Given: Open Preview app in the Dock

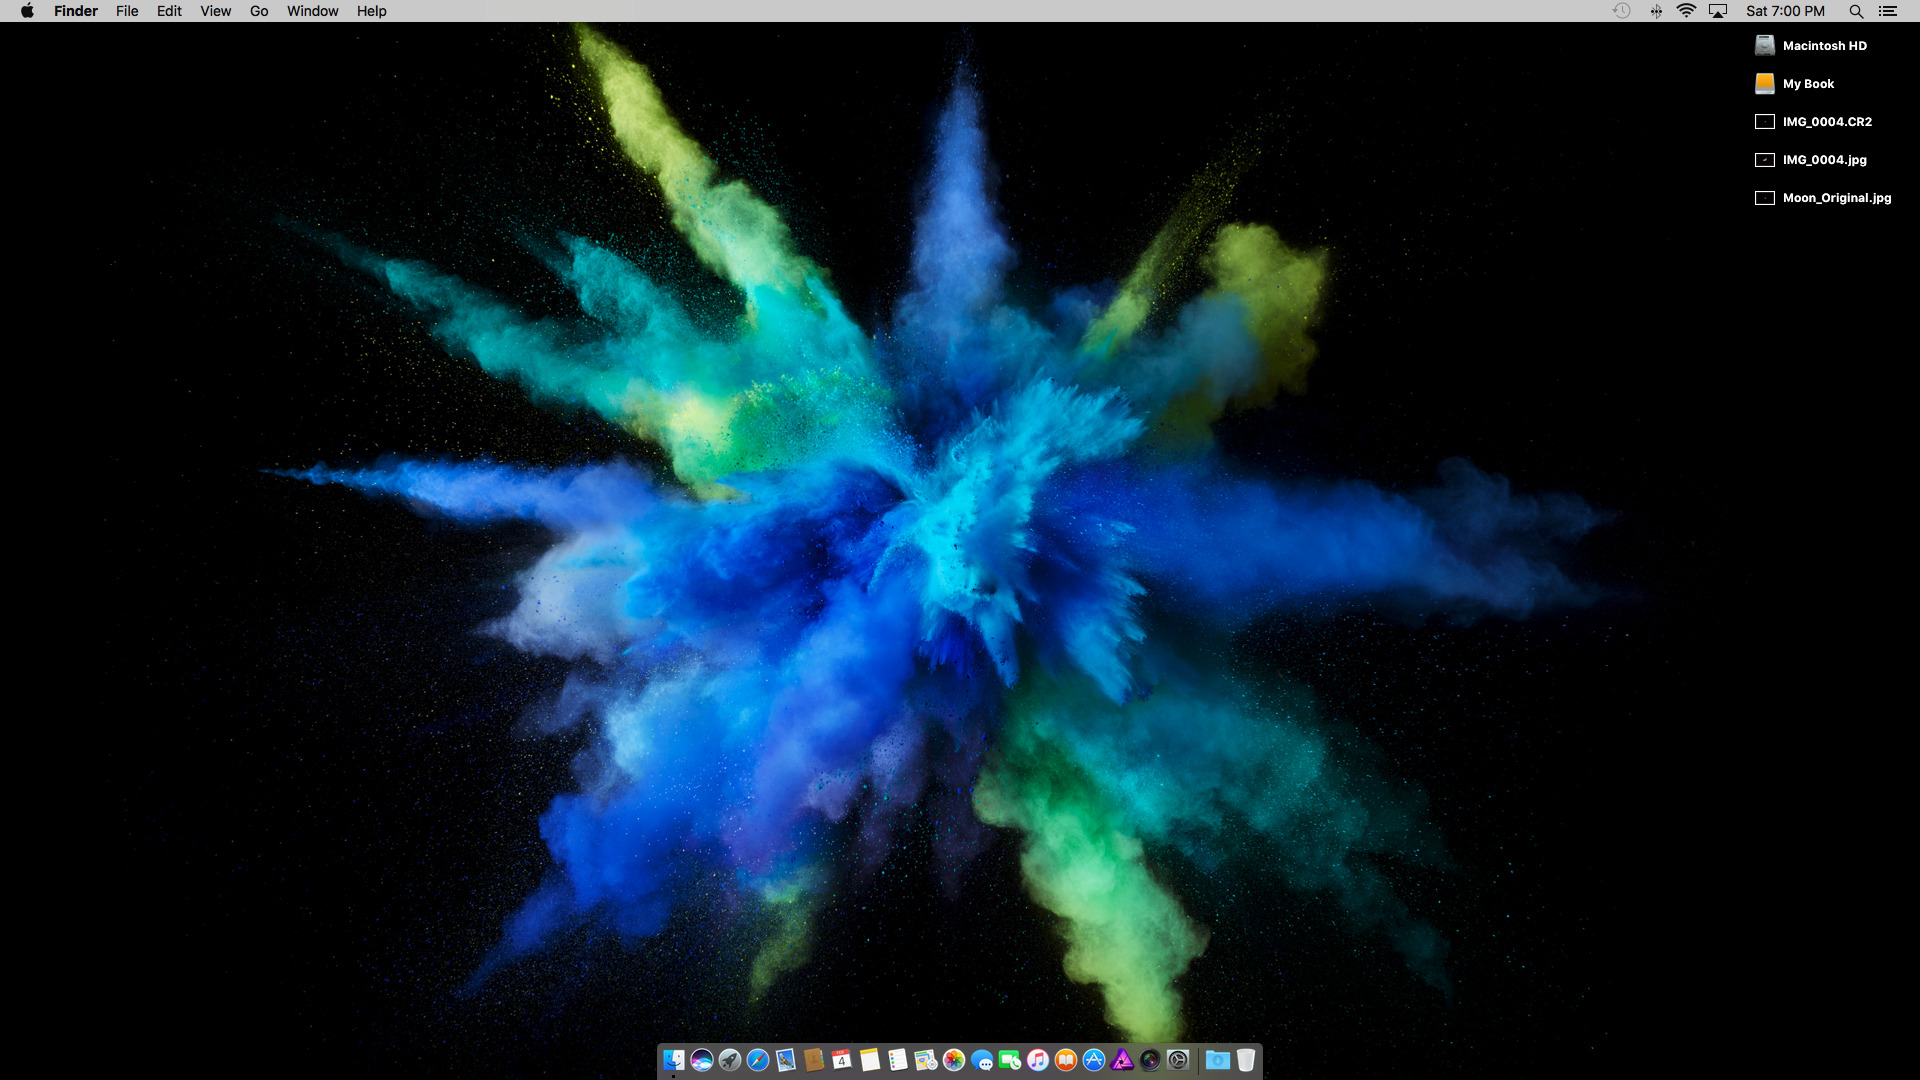Looking at the screenshot, I should 786,1060.
